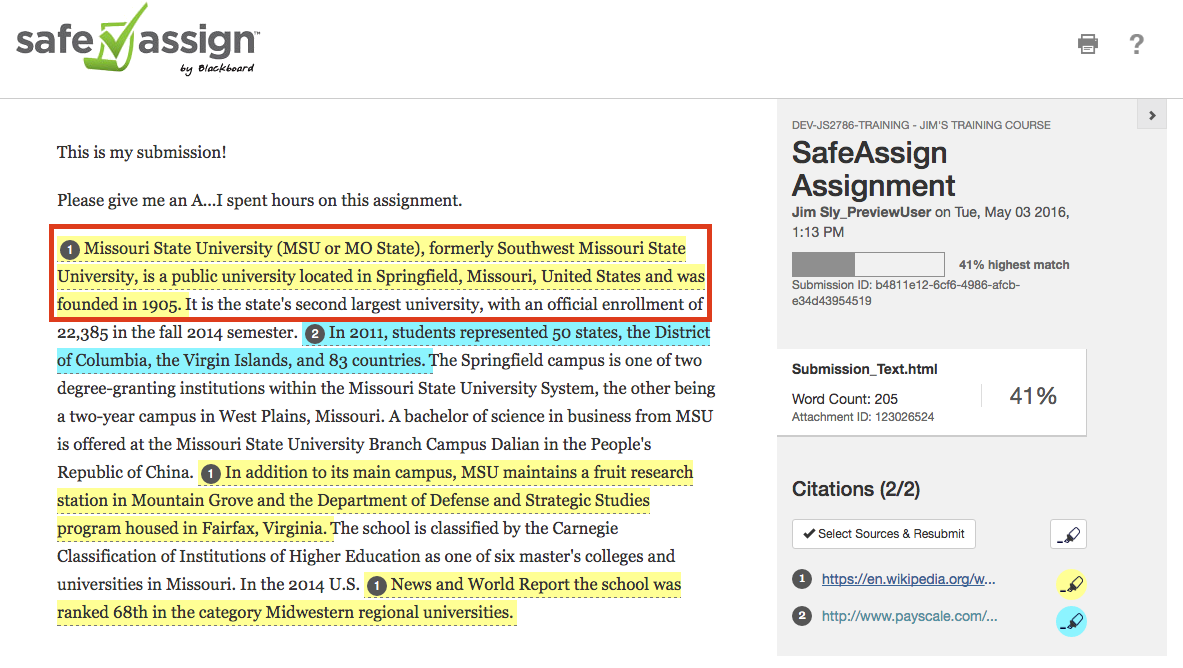Click citation marker 1 before 'News and World Report'
The height and width of the screenshot is (668, 1183).
(377, 585)
